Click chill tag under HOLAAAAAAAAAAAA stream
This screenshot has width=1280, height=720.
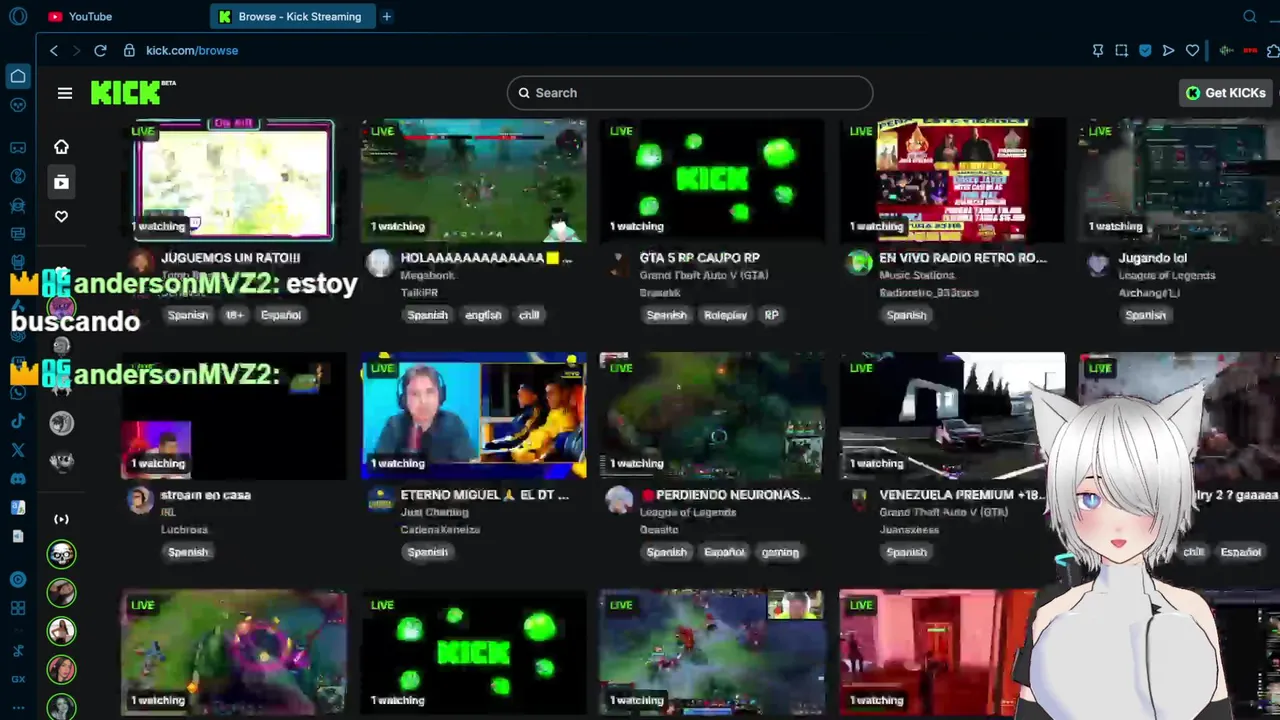529,315
